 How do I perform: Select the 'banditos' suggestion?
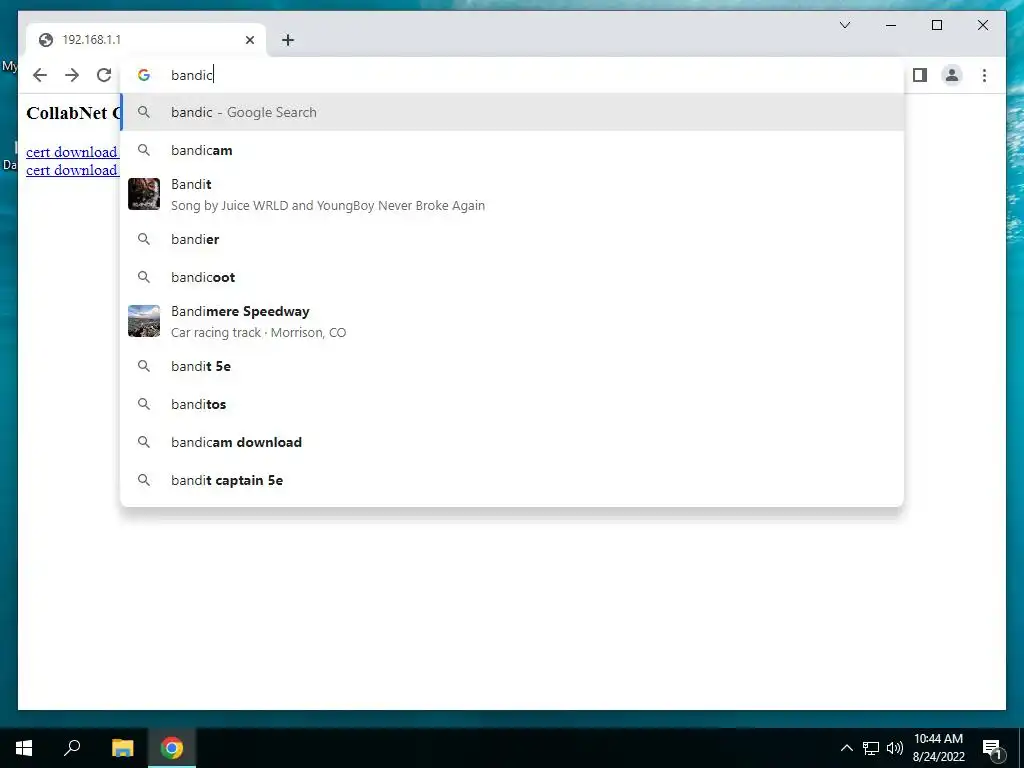click(x=512, y=404)
